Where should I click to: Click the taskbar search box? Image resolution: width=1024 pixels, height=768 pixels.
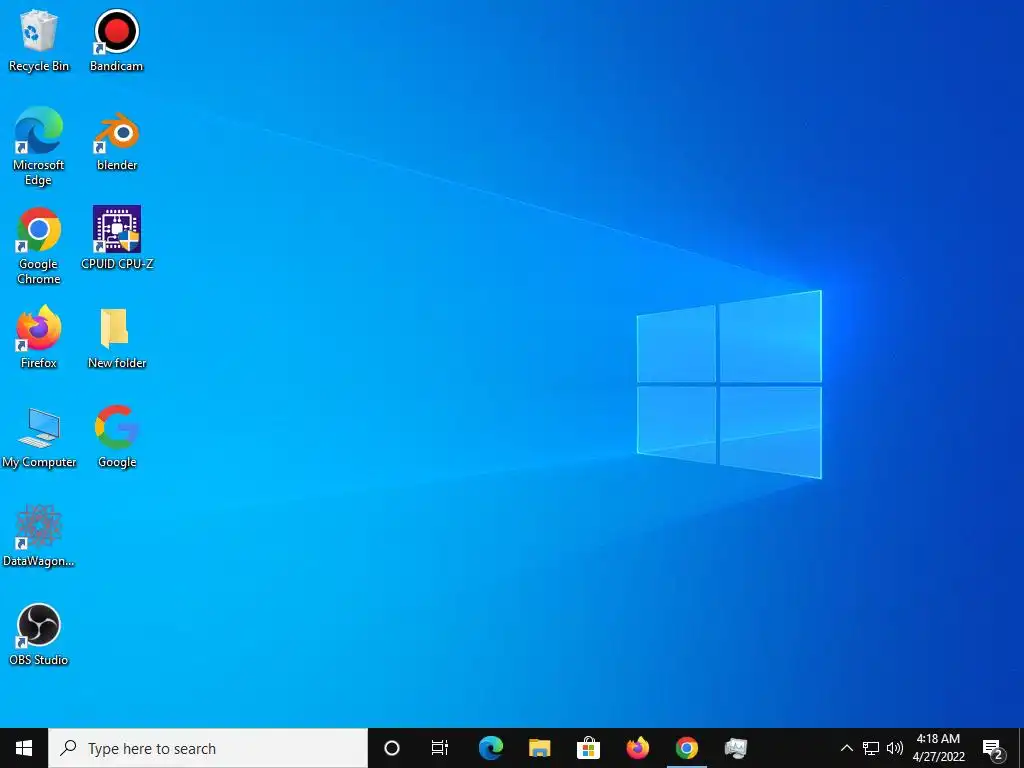click(x=208, y=748)
